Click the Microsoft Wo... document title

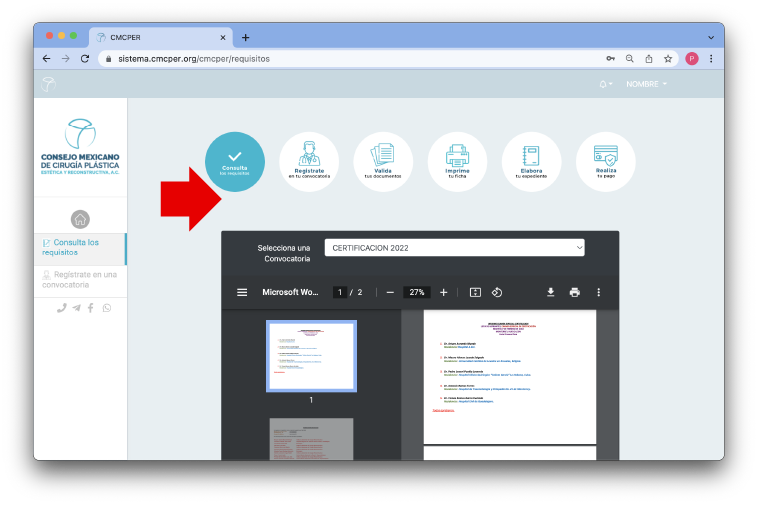coord(290,292)
